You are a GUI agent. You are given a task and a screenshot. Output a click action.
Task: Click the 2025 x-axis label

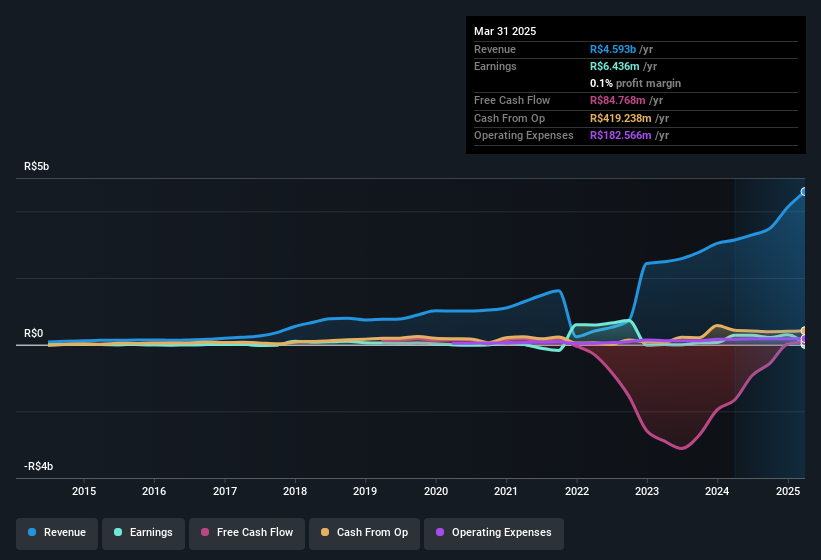[787, 491]
